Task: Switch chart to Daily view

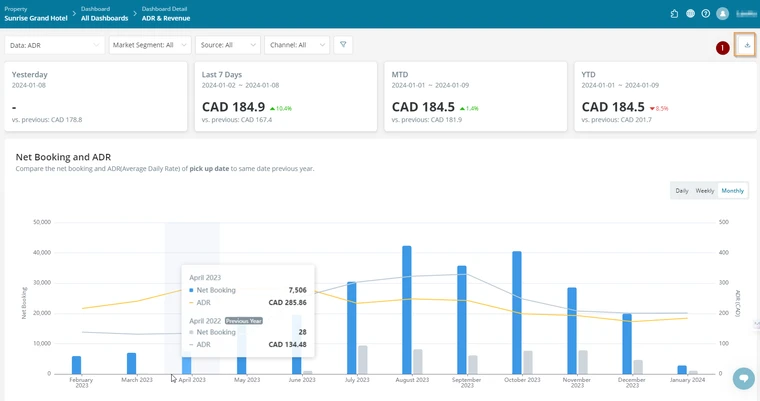Action: point(681,191)
